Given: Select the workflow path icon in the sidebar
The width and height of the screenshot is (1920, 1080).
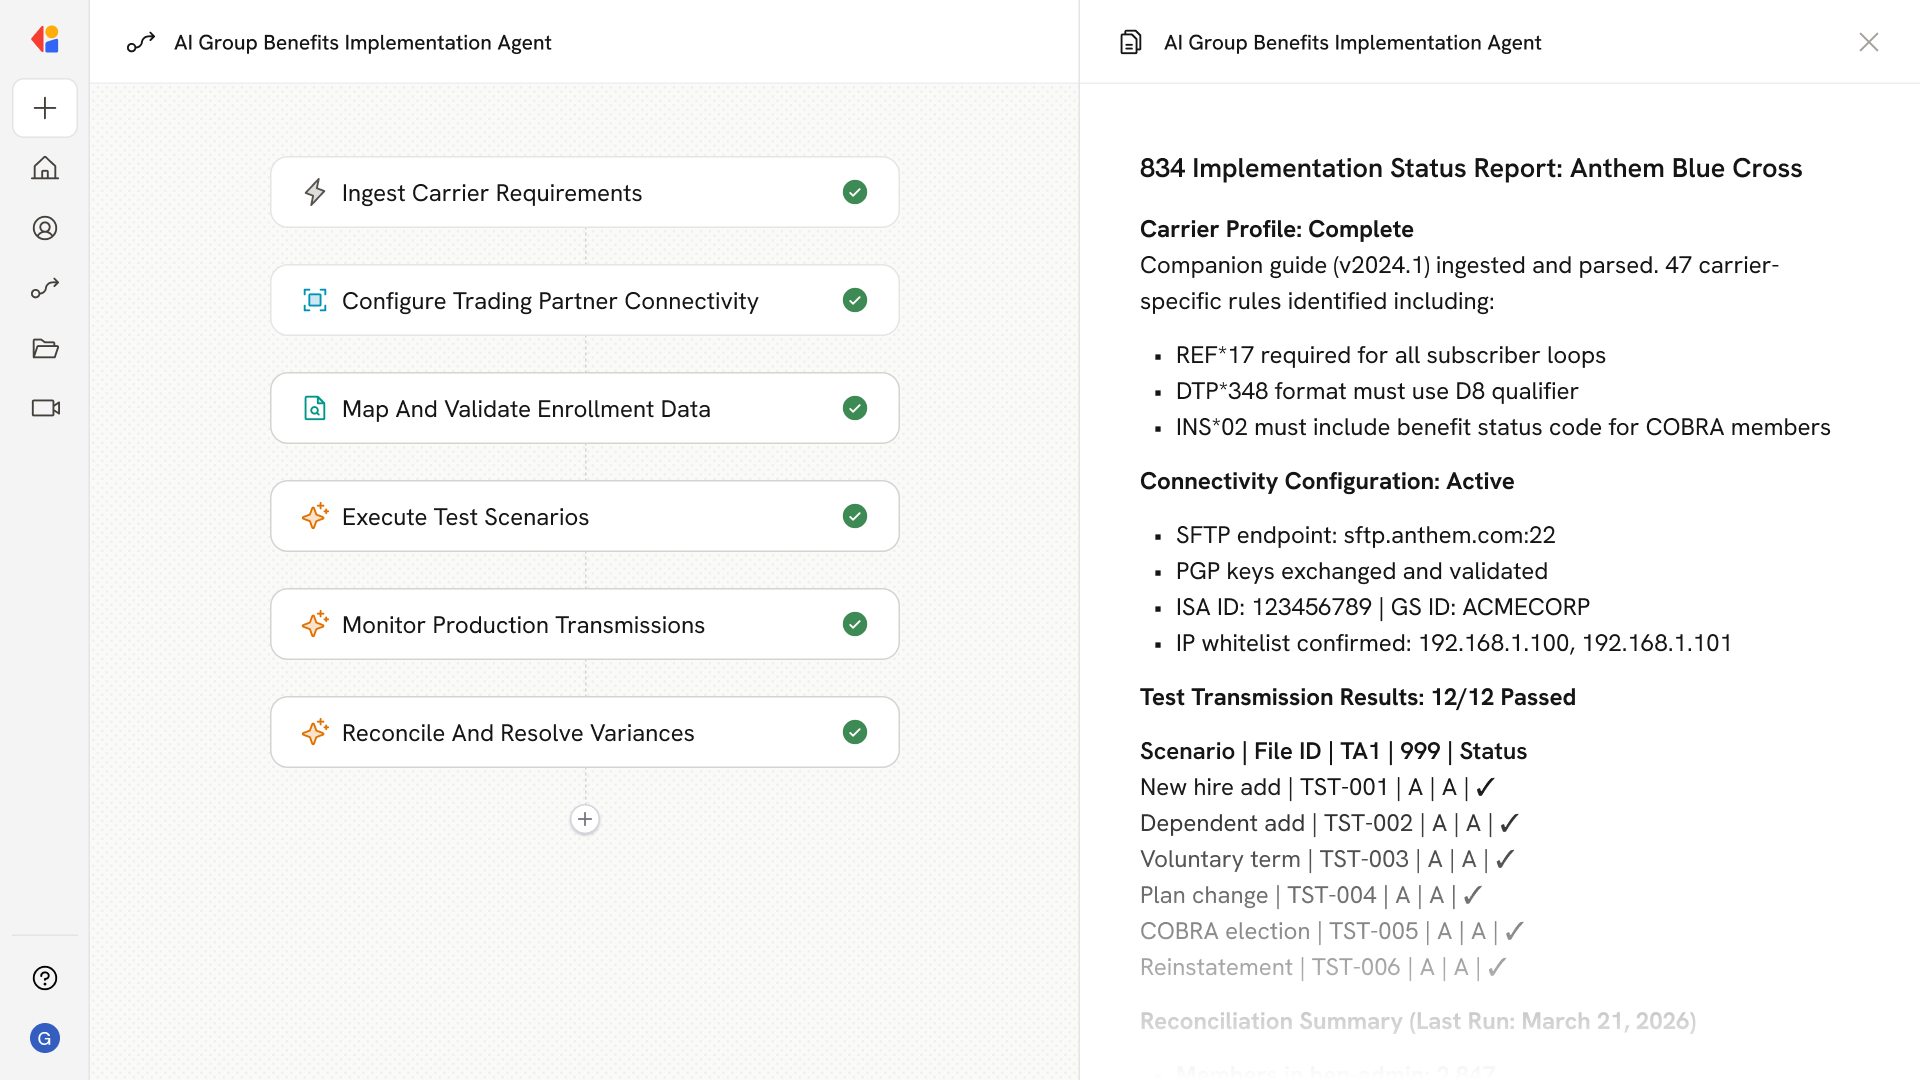Looking at the screenshot, I should (45, 288).
